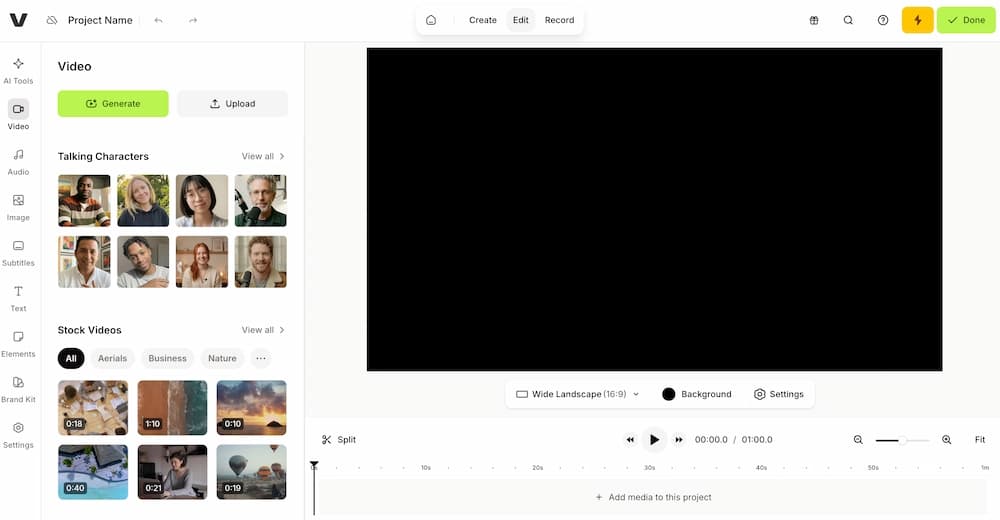Switch to the Create tab
The image size is (1000, 520).
pyautogui.click(x=483, y=20)
